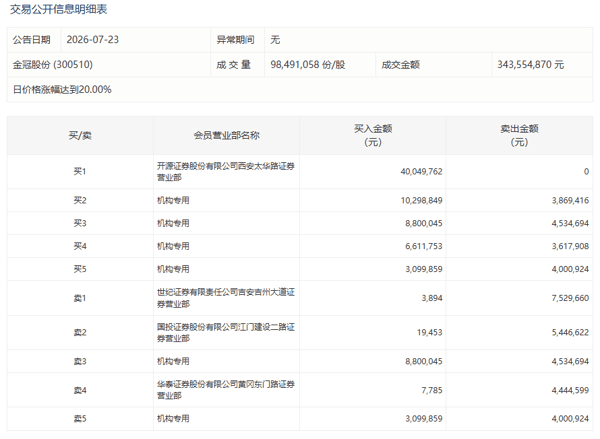This screenshot has width=600, height=439.
Task: Click the 买入金额(元) column header
Action: 373,135
